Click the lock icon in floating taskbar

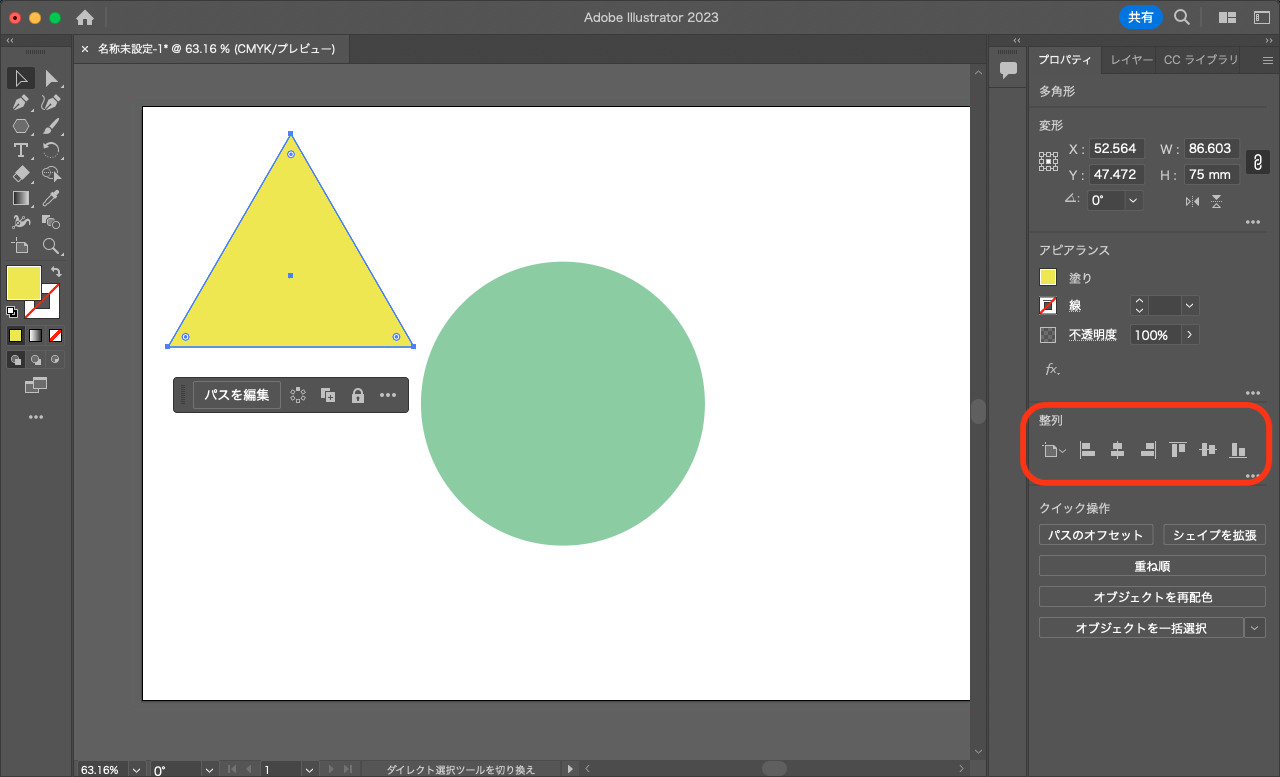[357, 395]
